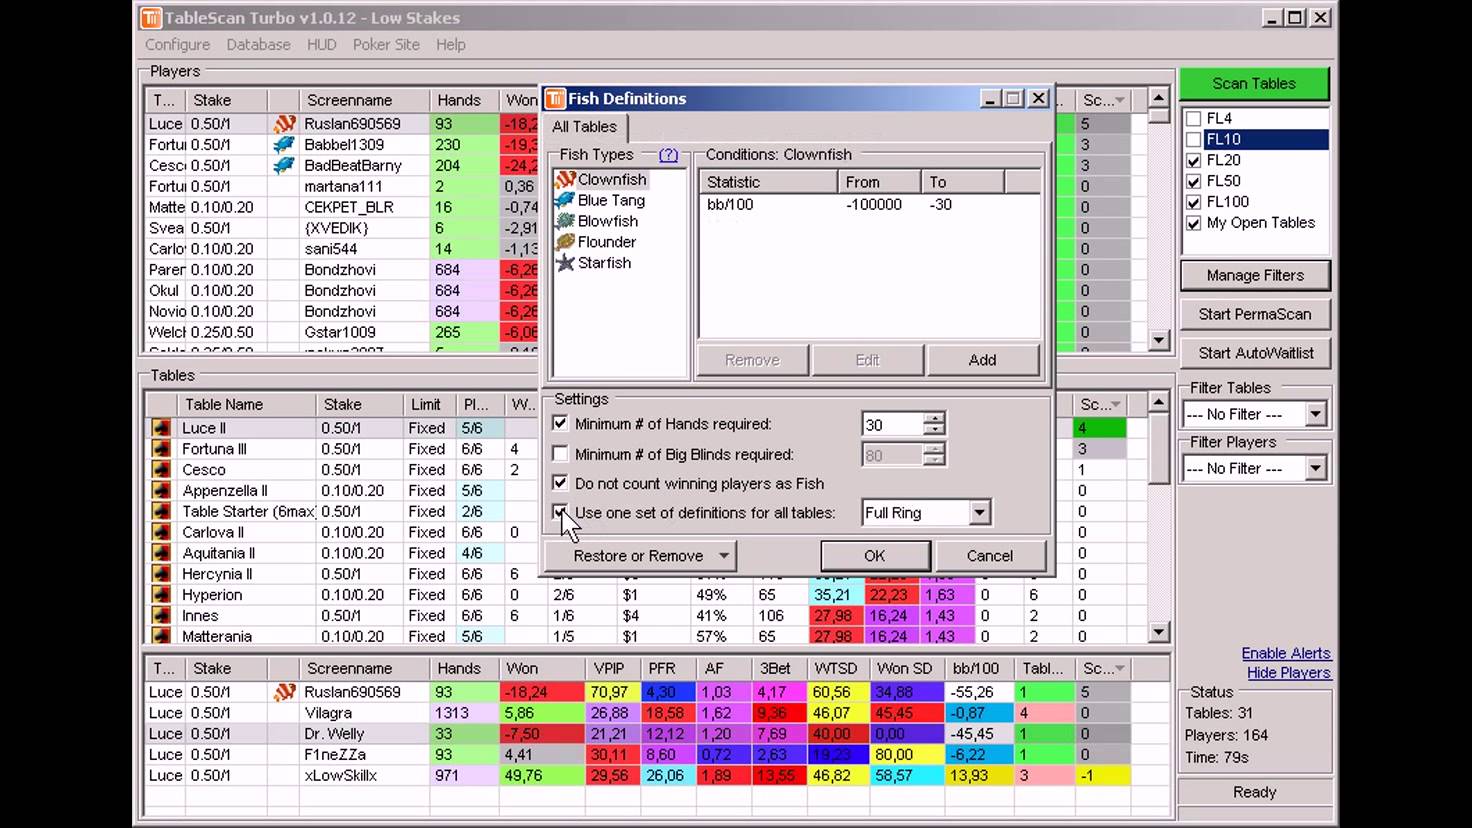Click the clownfish icon beside Ruslan690569

[285, 124]
